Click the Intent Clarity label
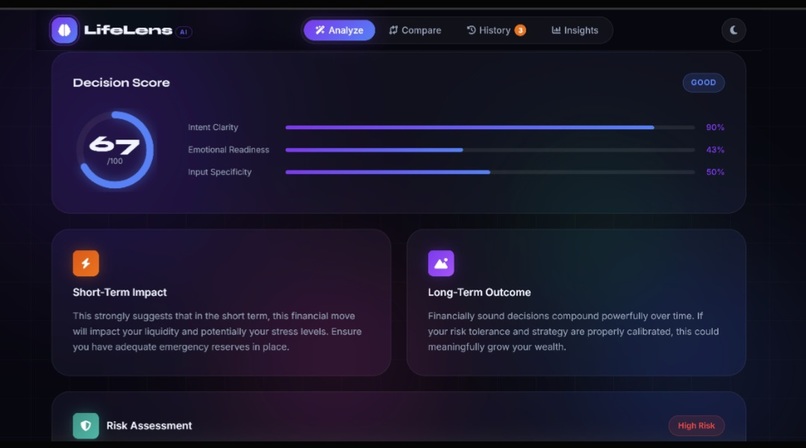806x448 pixels. (213, 127)
